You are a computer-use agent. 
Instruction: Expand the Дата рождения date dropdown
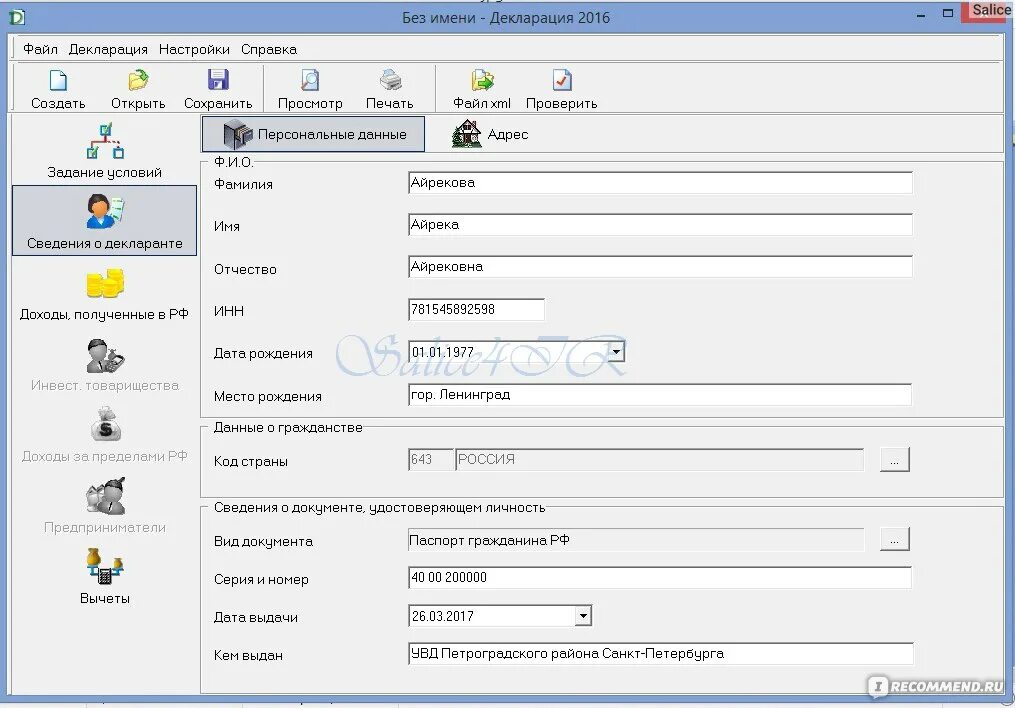[616, 351]
